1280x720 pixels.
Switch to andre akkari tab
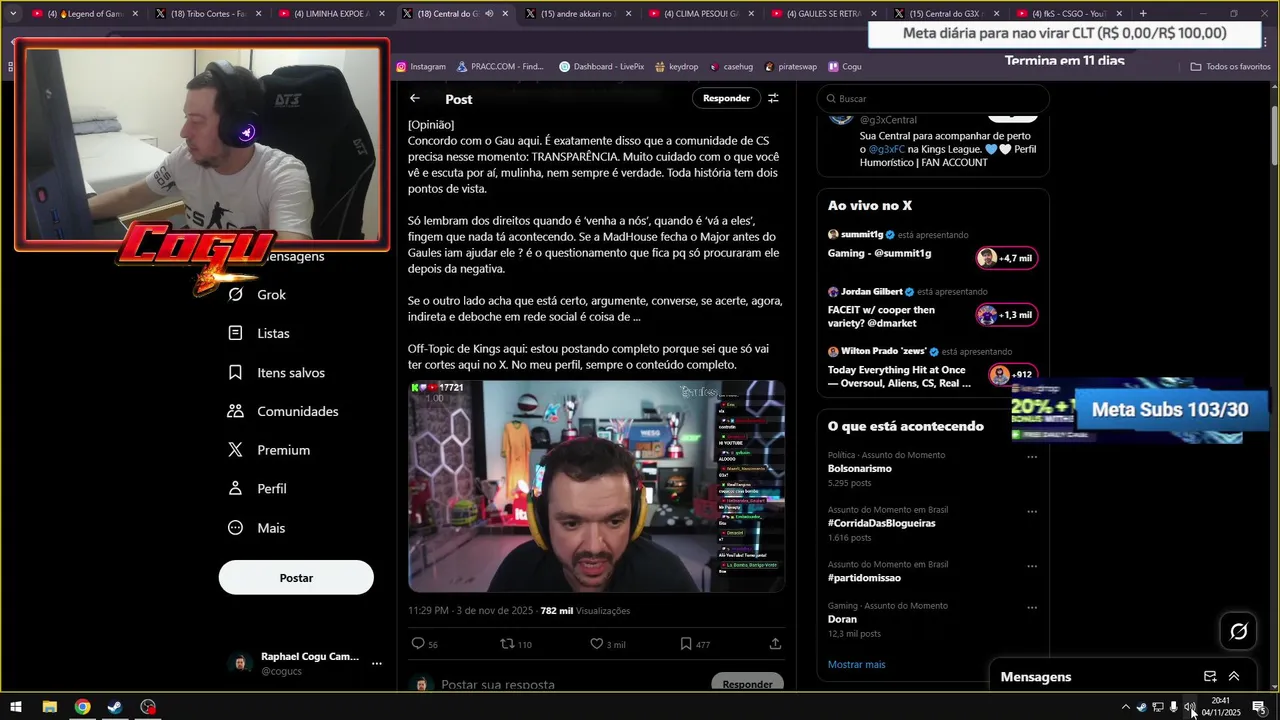coord(577,14)
